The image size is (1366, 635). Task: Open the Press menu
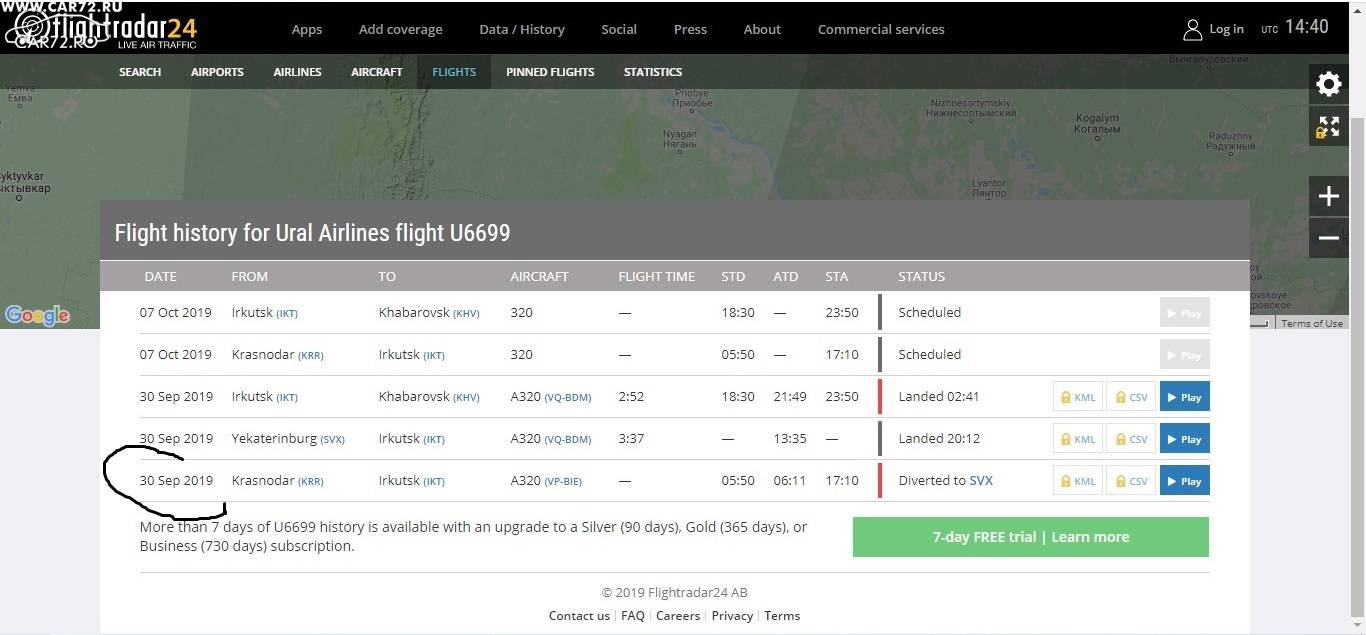pos(690,29)
